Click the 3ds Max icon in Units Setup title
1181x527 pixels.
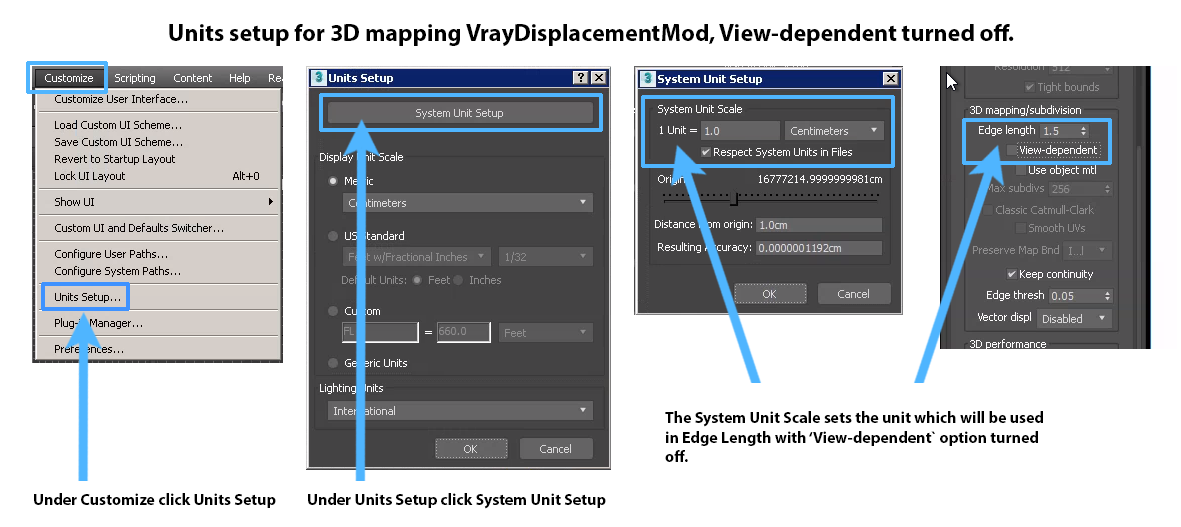coord(319,78)
